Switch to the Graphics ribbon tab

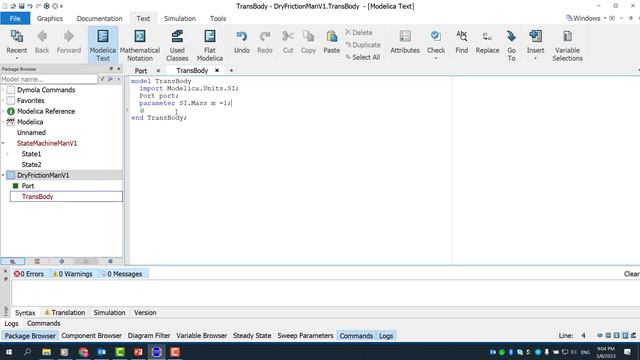pyautogui.click(x=50, y=18)
